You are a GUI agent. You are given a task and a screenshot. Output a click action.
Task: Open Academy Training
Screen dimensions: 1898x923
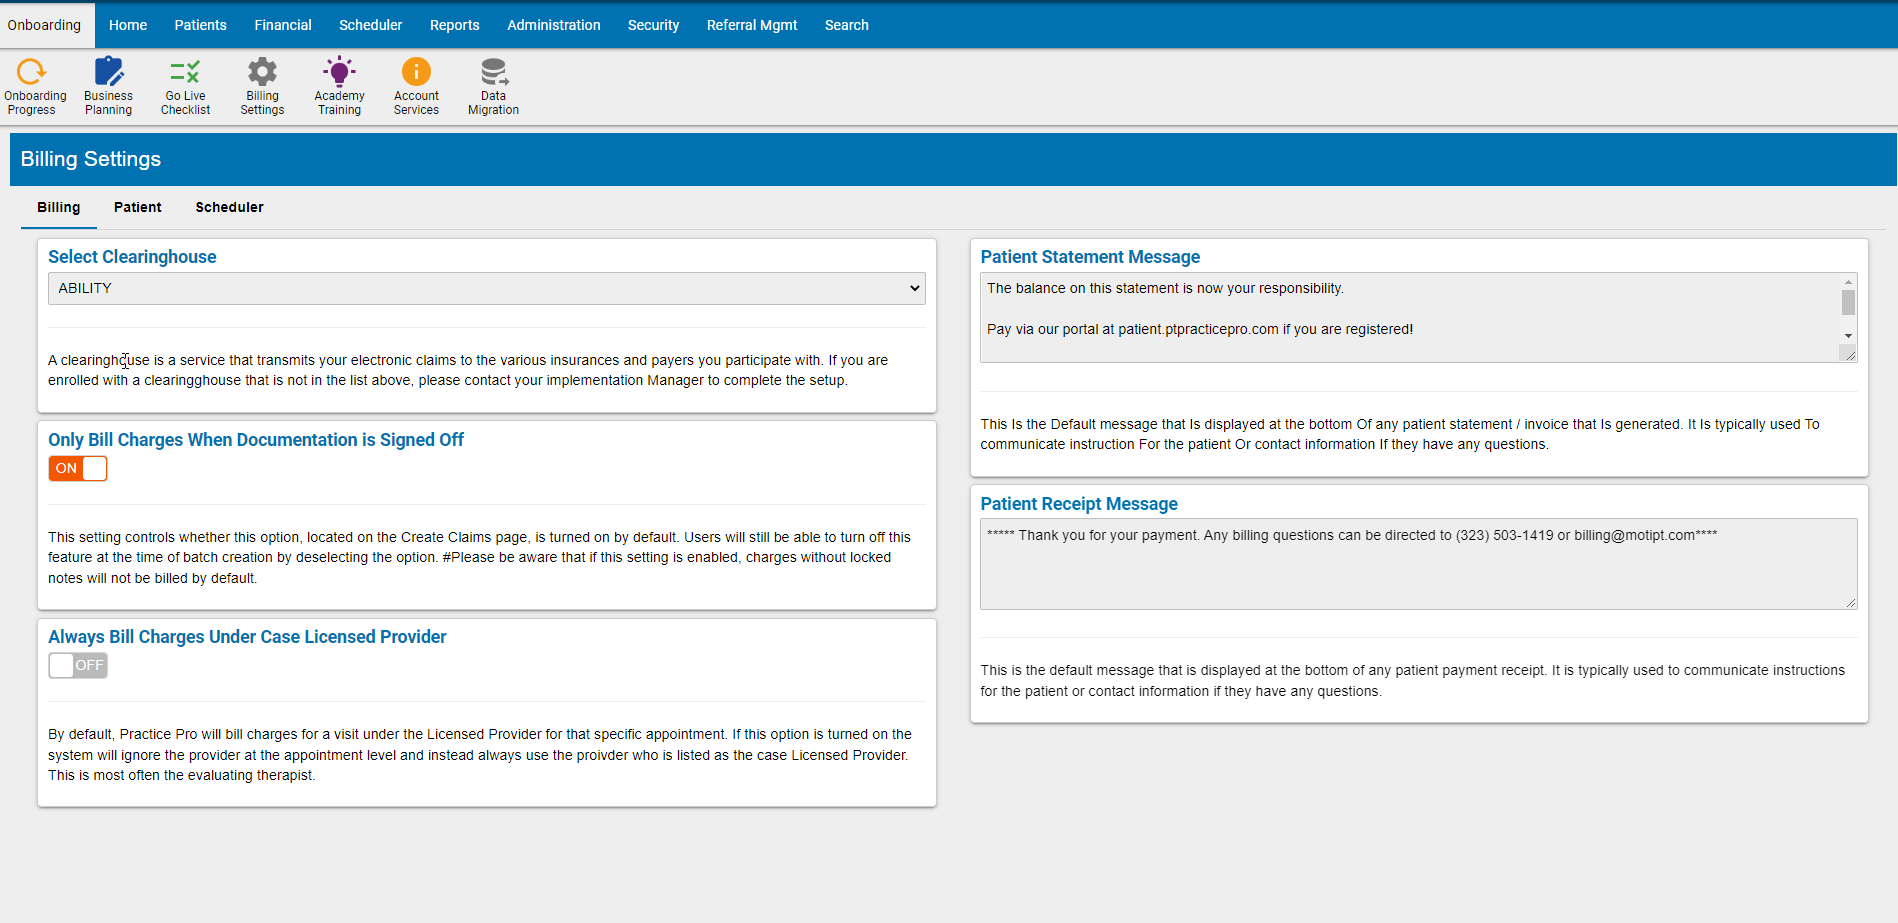tap(339, 85)
